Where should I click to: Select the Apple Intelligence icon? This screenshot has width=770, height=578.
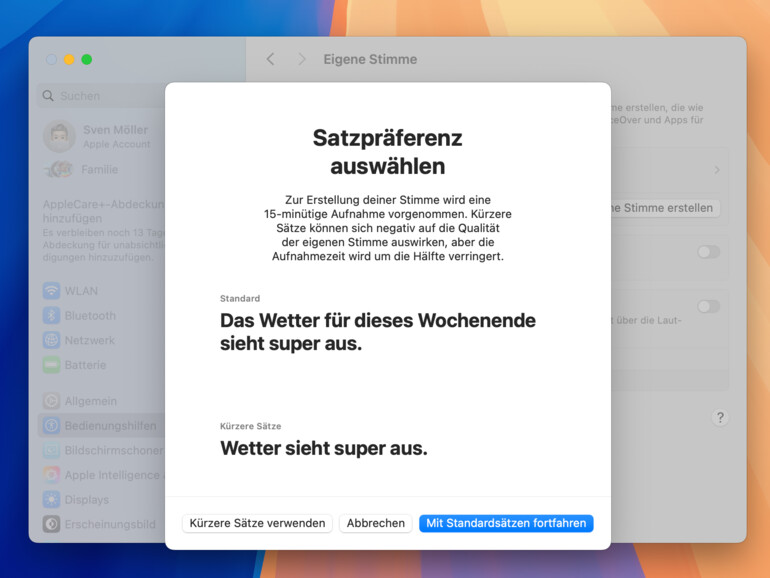pyautogui.click(x=52, y=475)
